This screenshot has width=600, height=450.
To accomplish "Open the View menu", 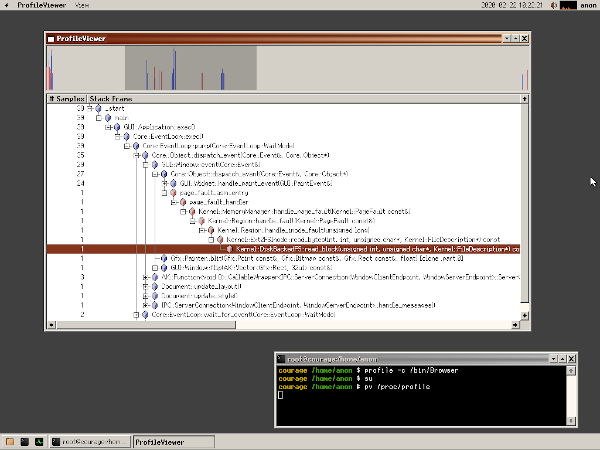I will tap(82, 5).
